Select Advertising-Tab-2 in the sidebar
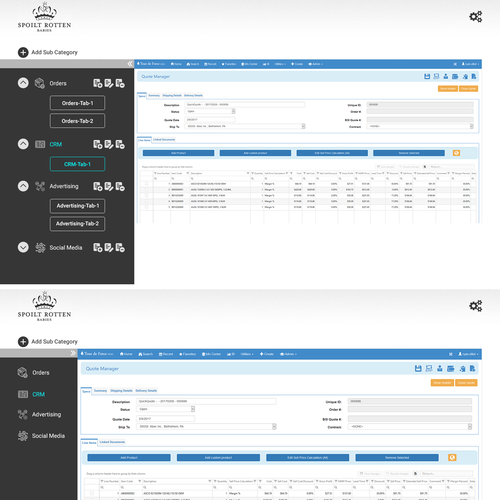Image resolution: width=500 pixels, height=500 pixels. (77, 224)
